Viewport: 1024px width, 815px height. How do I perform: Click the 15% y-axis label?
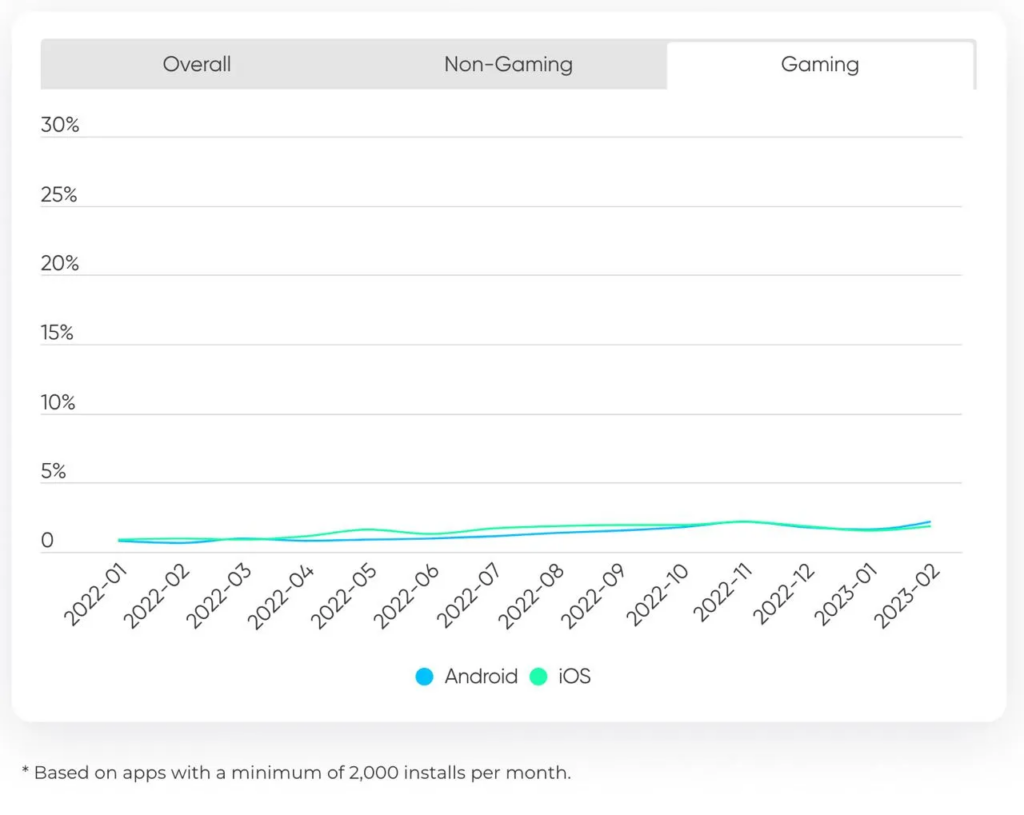click(59, 333)
